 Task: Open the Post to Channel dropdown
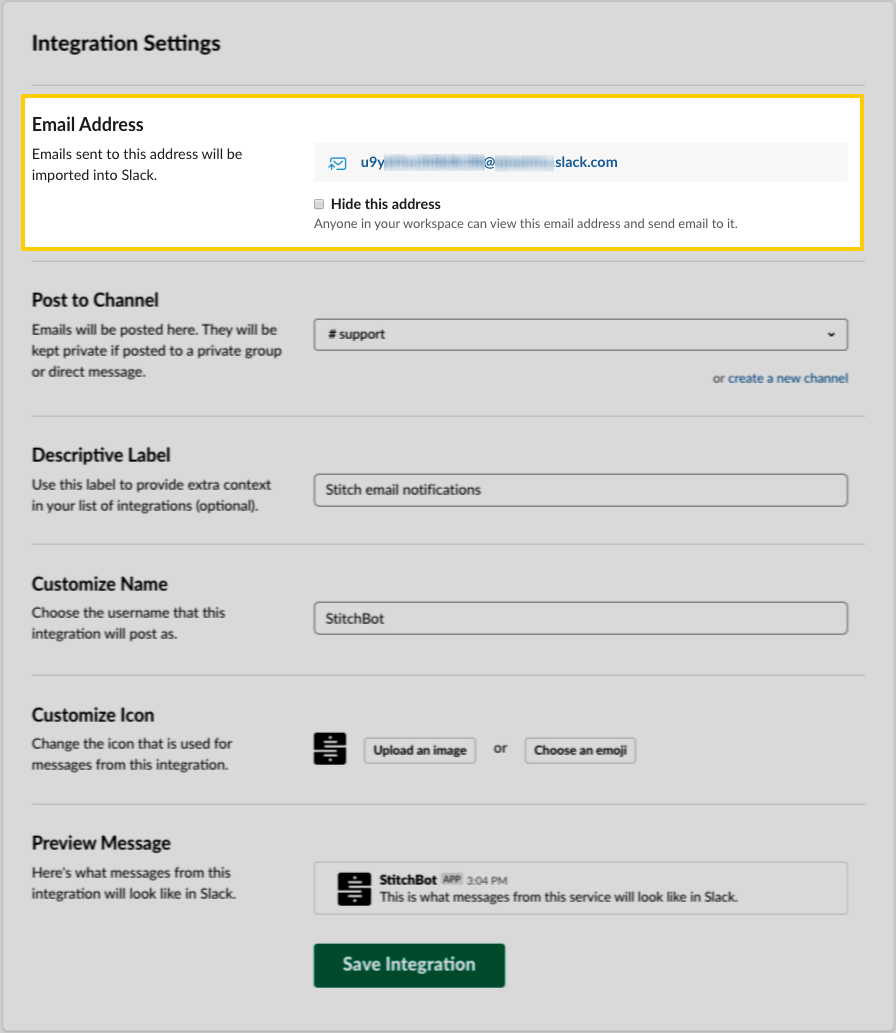tap(580, 335)
